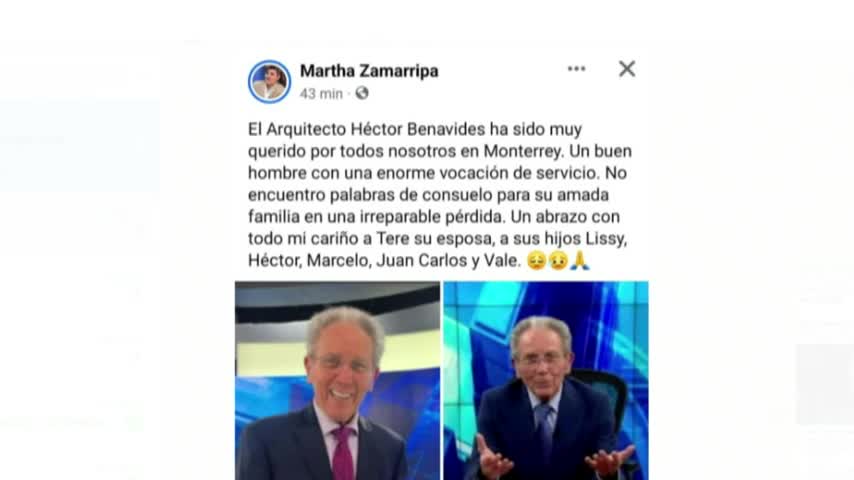
Task: Click the magenta tie in left photo
Action: pyautogui.click(x=343, y=453)
